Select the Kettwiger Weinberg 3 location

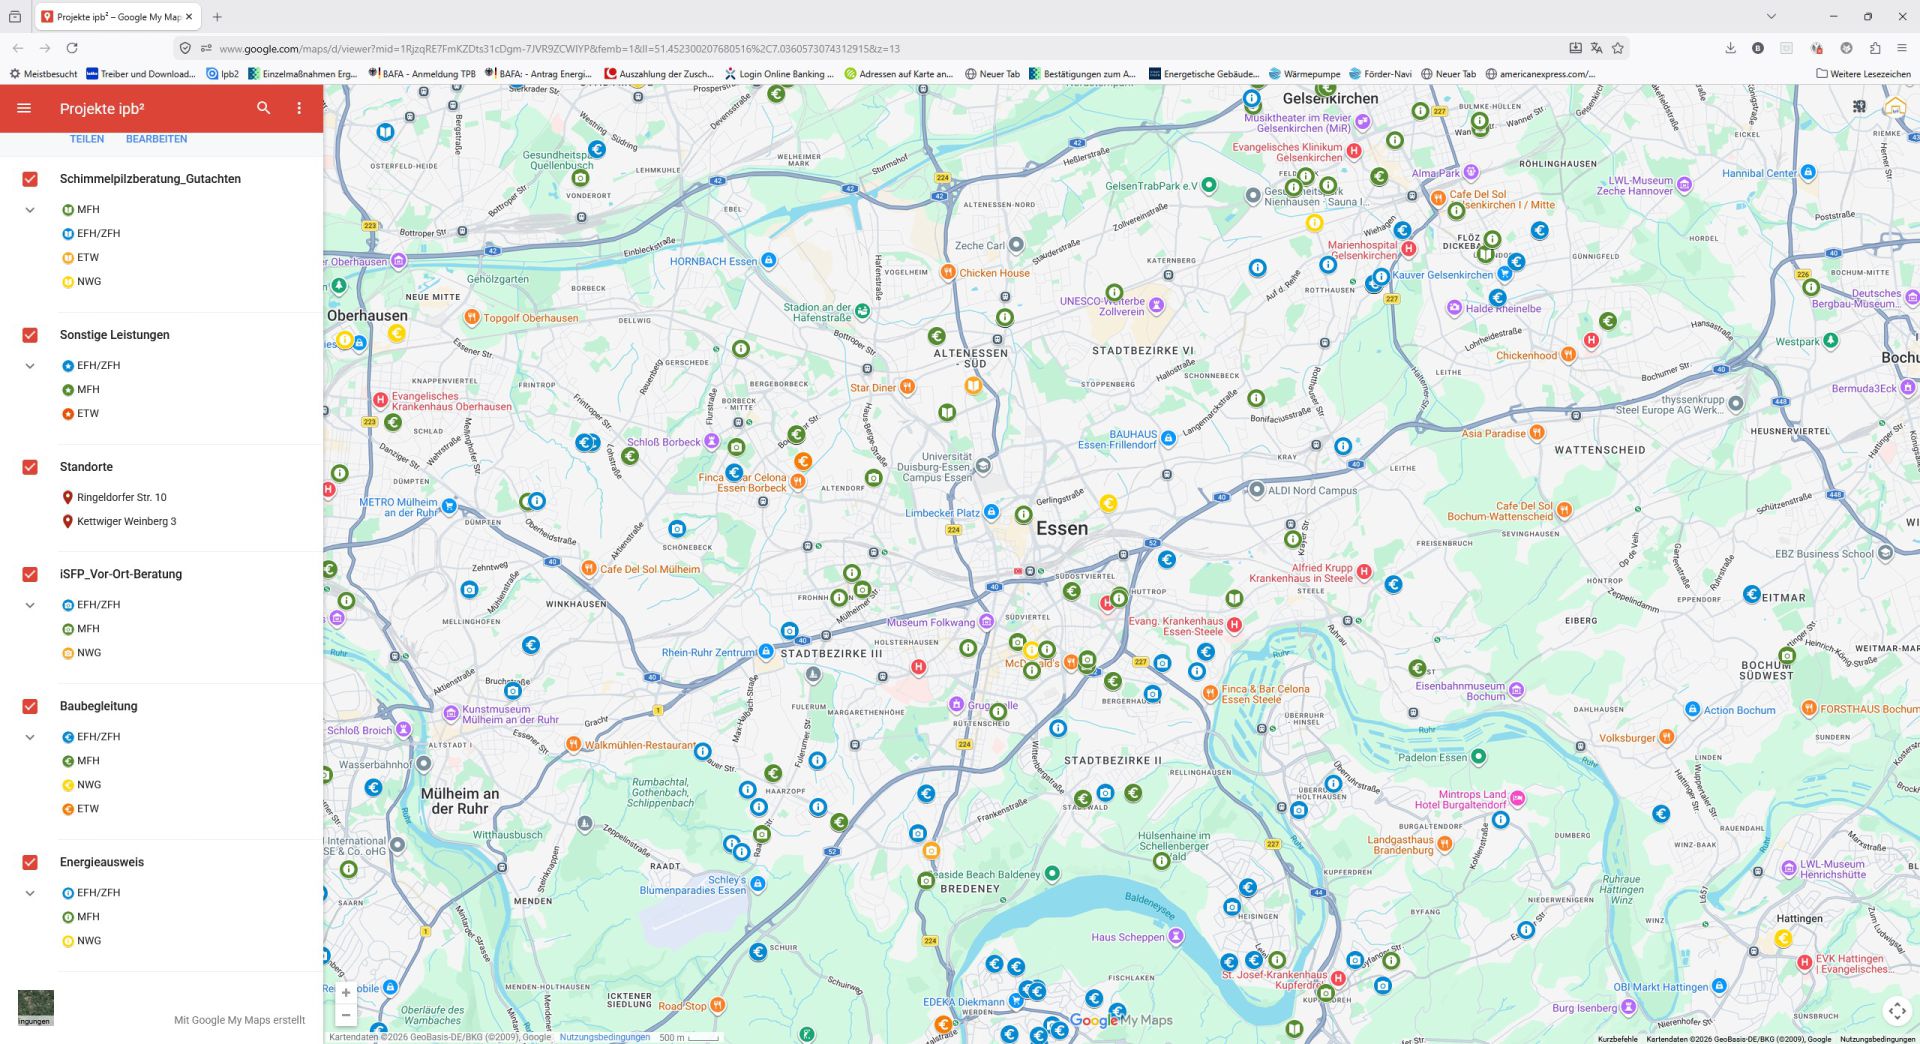coord(117,521)
